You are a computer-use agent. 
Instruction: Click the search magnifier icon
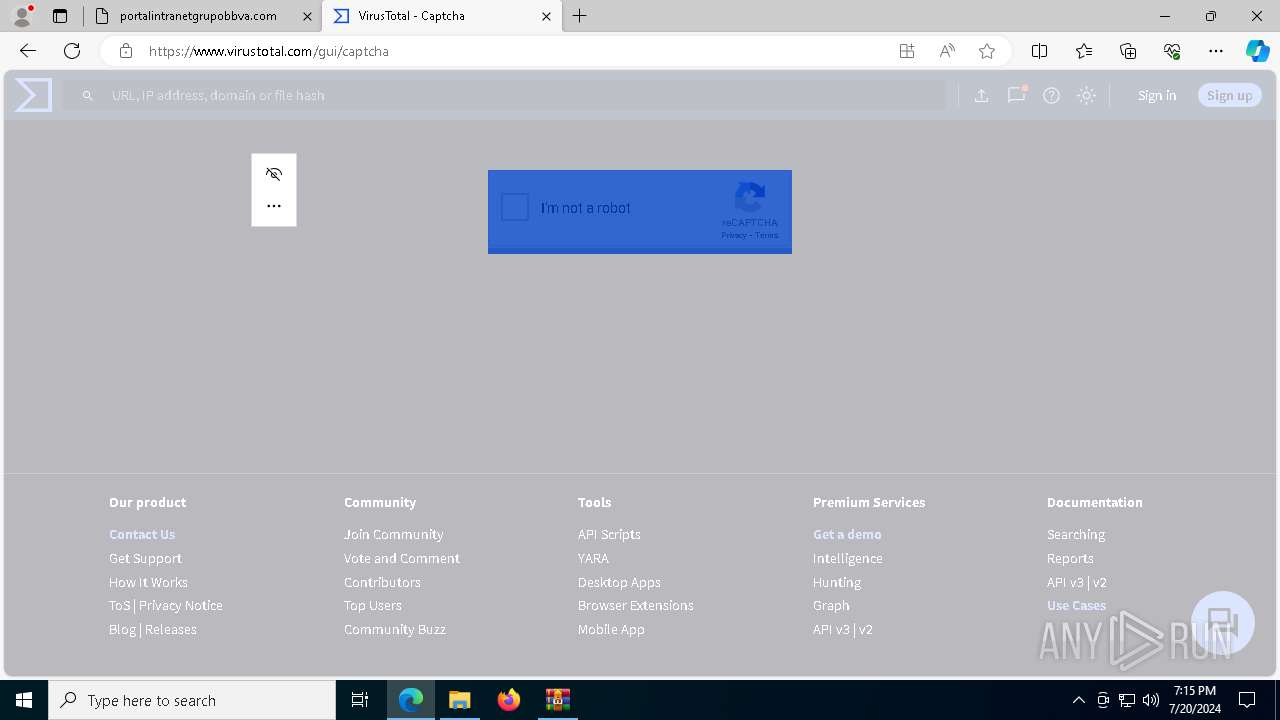point(88,96)
